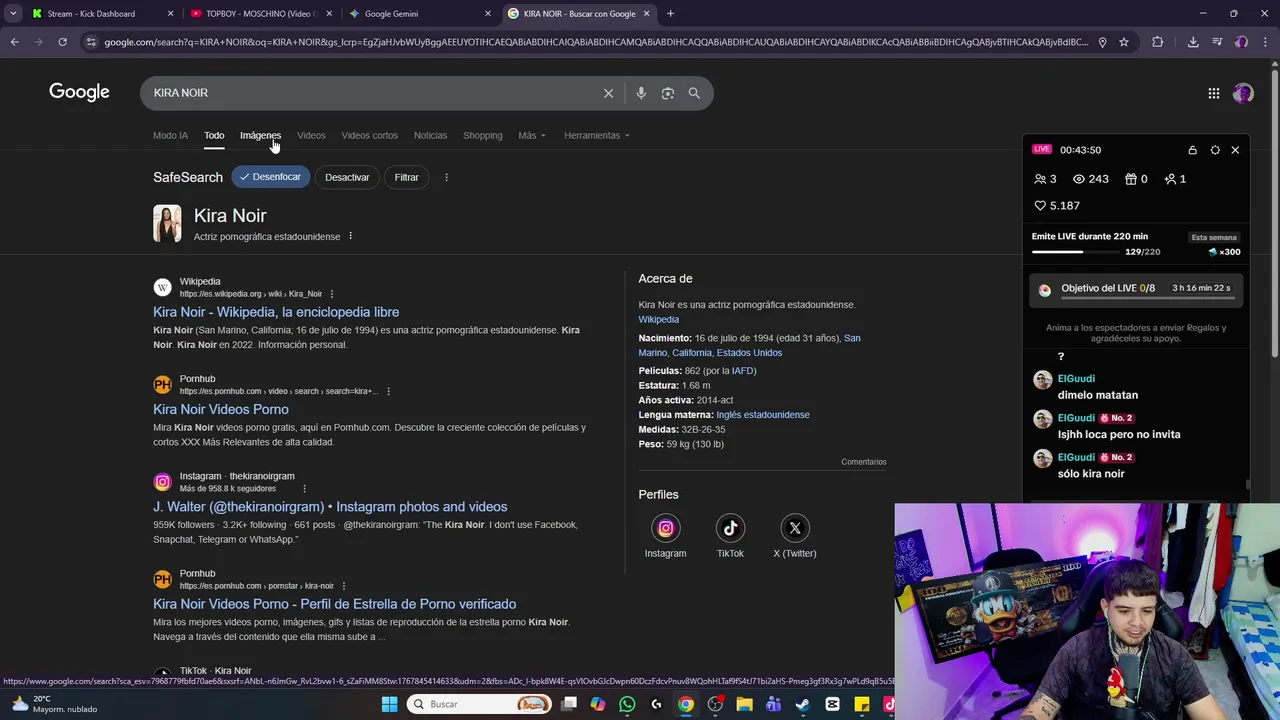This screenshot has width=1280, height=720.
Task: Start voice search with the microphone icon
Action: coord(641,93)
